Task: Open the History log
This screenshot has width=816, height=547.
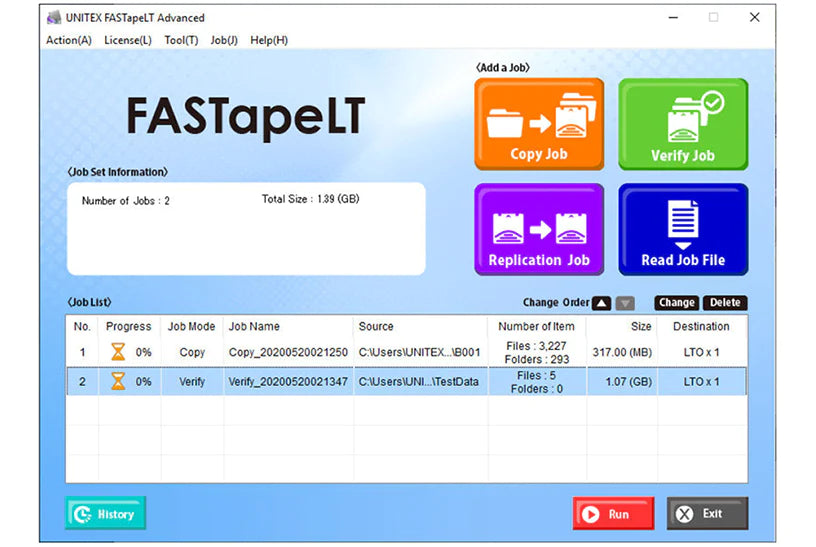Action: 105,513
